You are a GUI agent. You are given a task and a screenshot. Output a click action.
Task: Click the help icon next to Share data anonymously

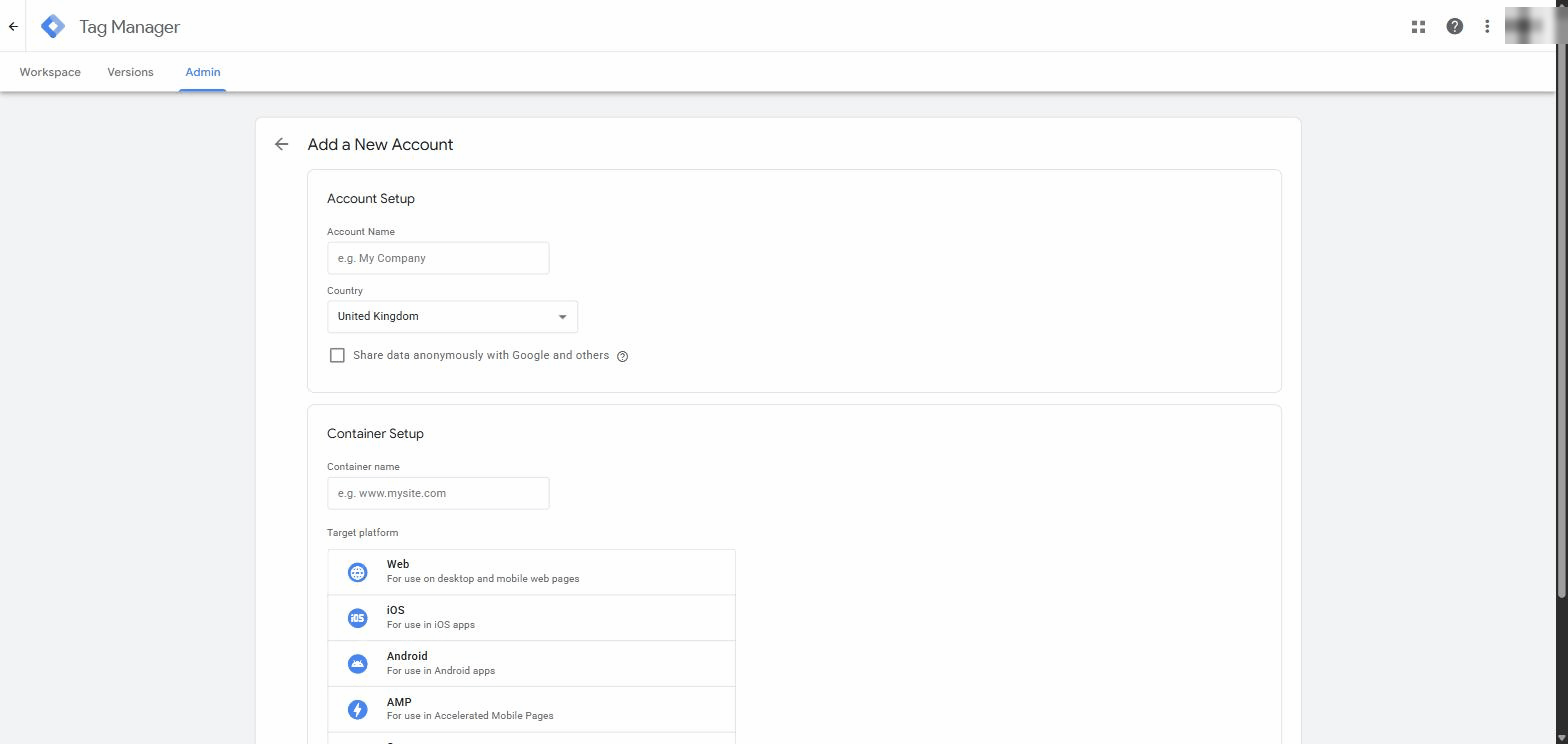click(622, 356)
